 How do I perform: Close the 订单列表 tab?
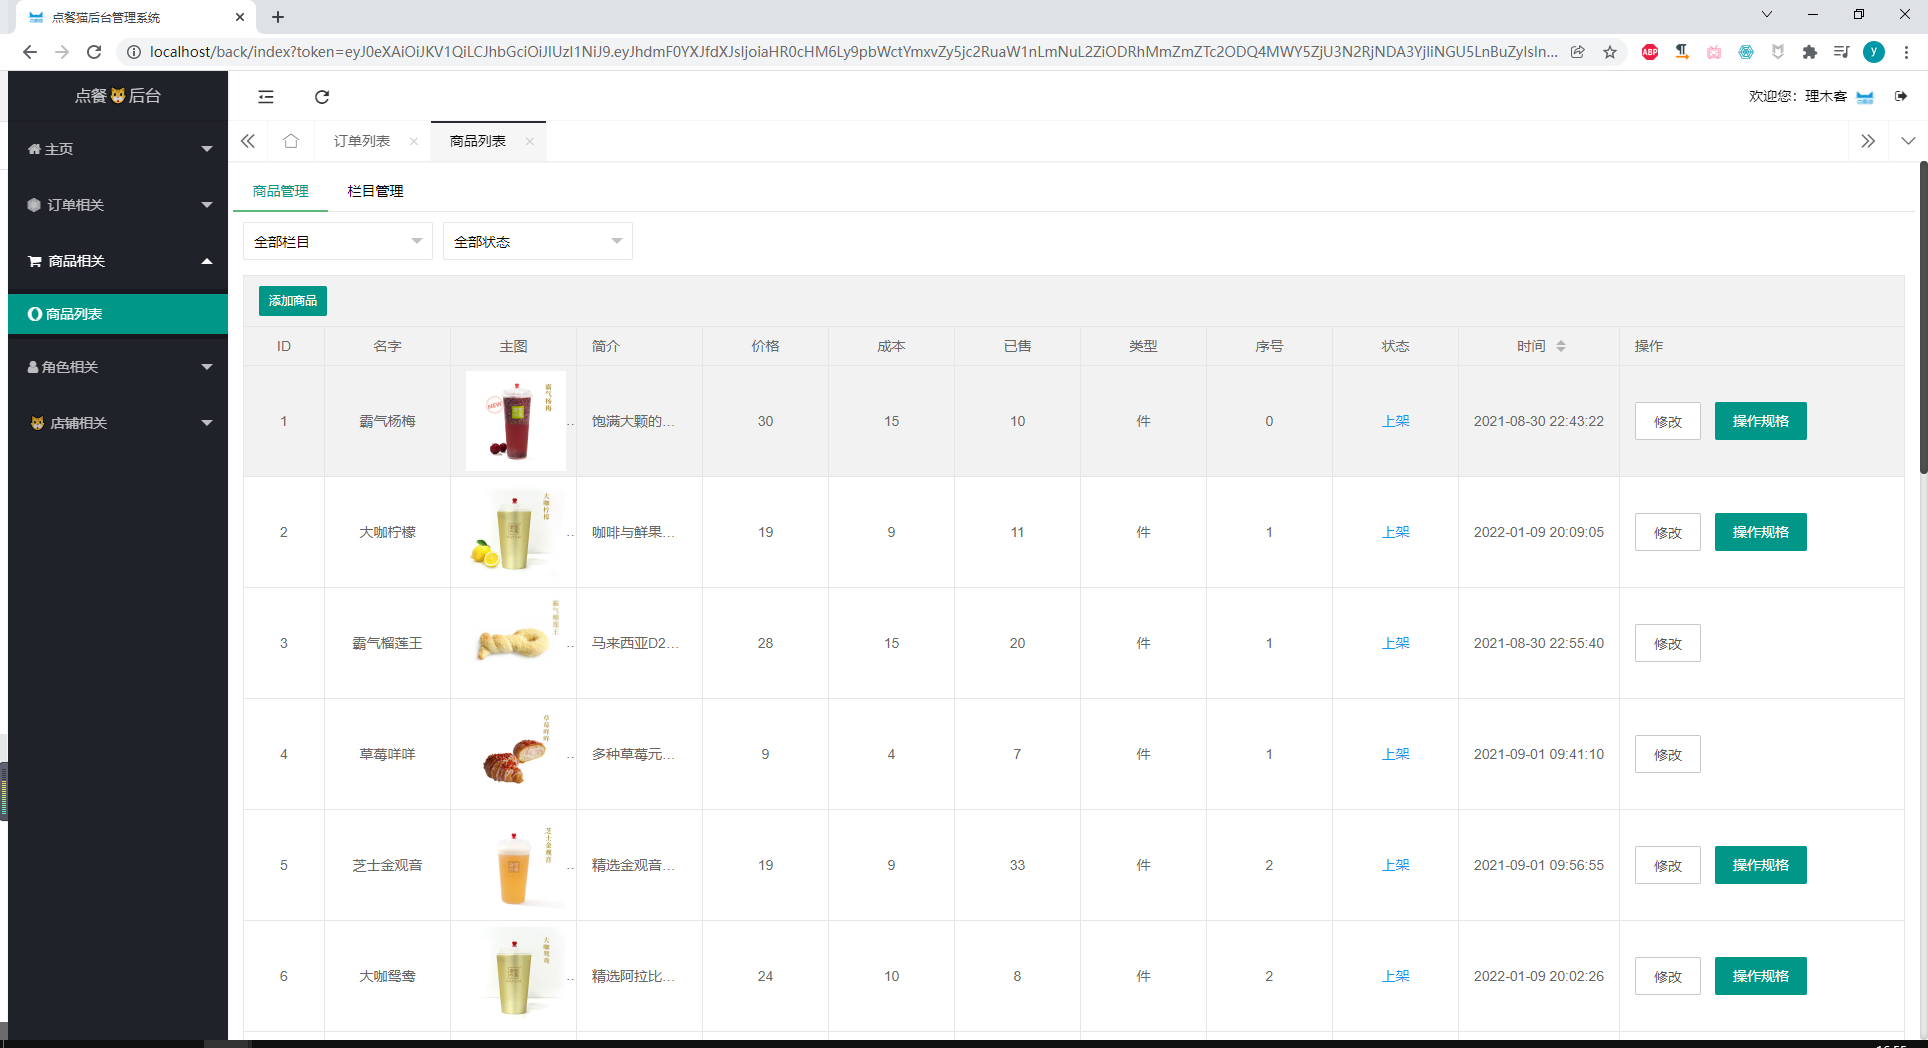click(414, 141)
